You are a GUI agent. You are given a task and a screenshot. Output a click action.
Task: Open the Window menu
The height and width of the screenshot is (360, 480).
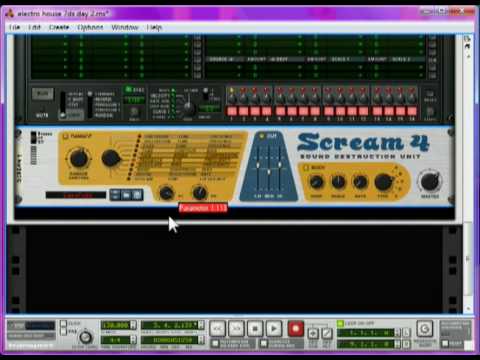coord(125,27)
